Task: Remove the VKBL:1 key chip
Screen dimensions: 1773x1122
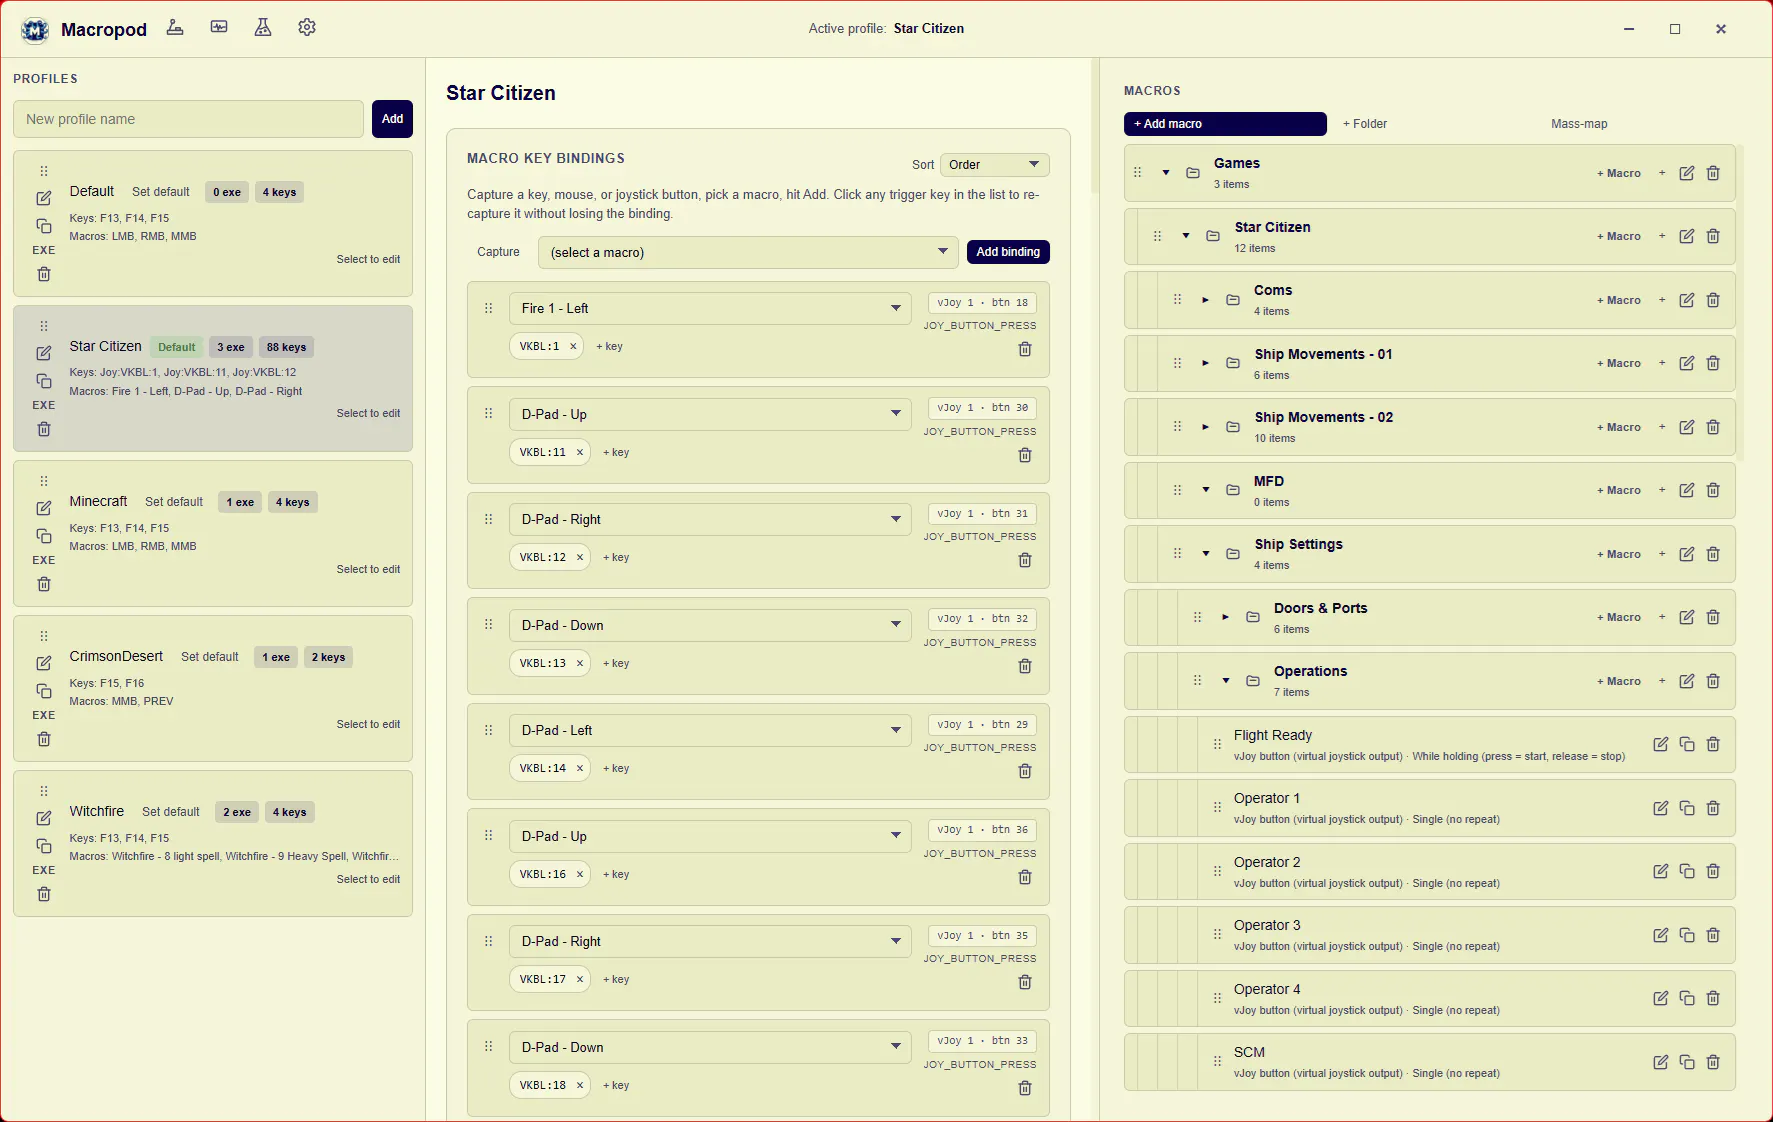Action: (x=573, y=346)
